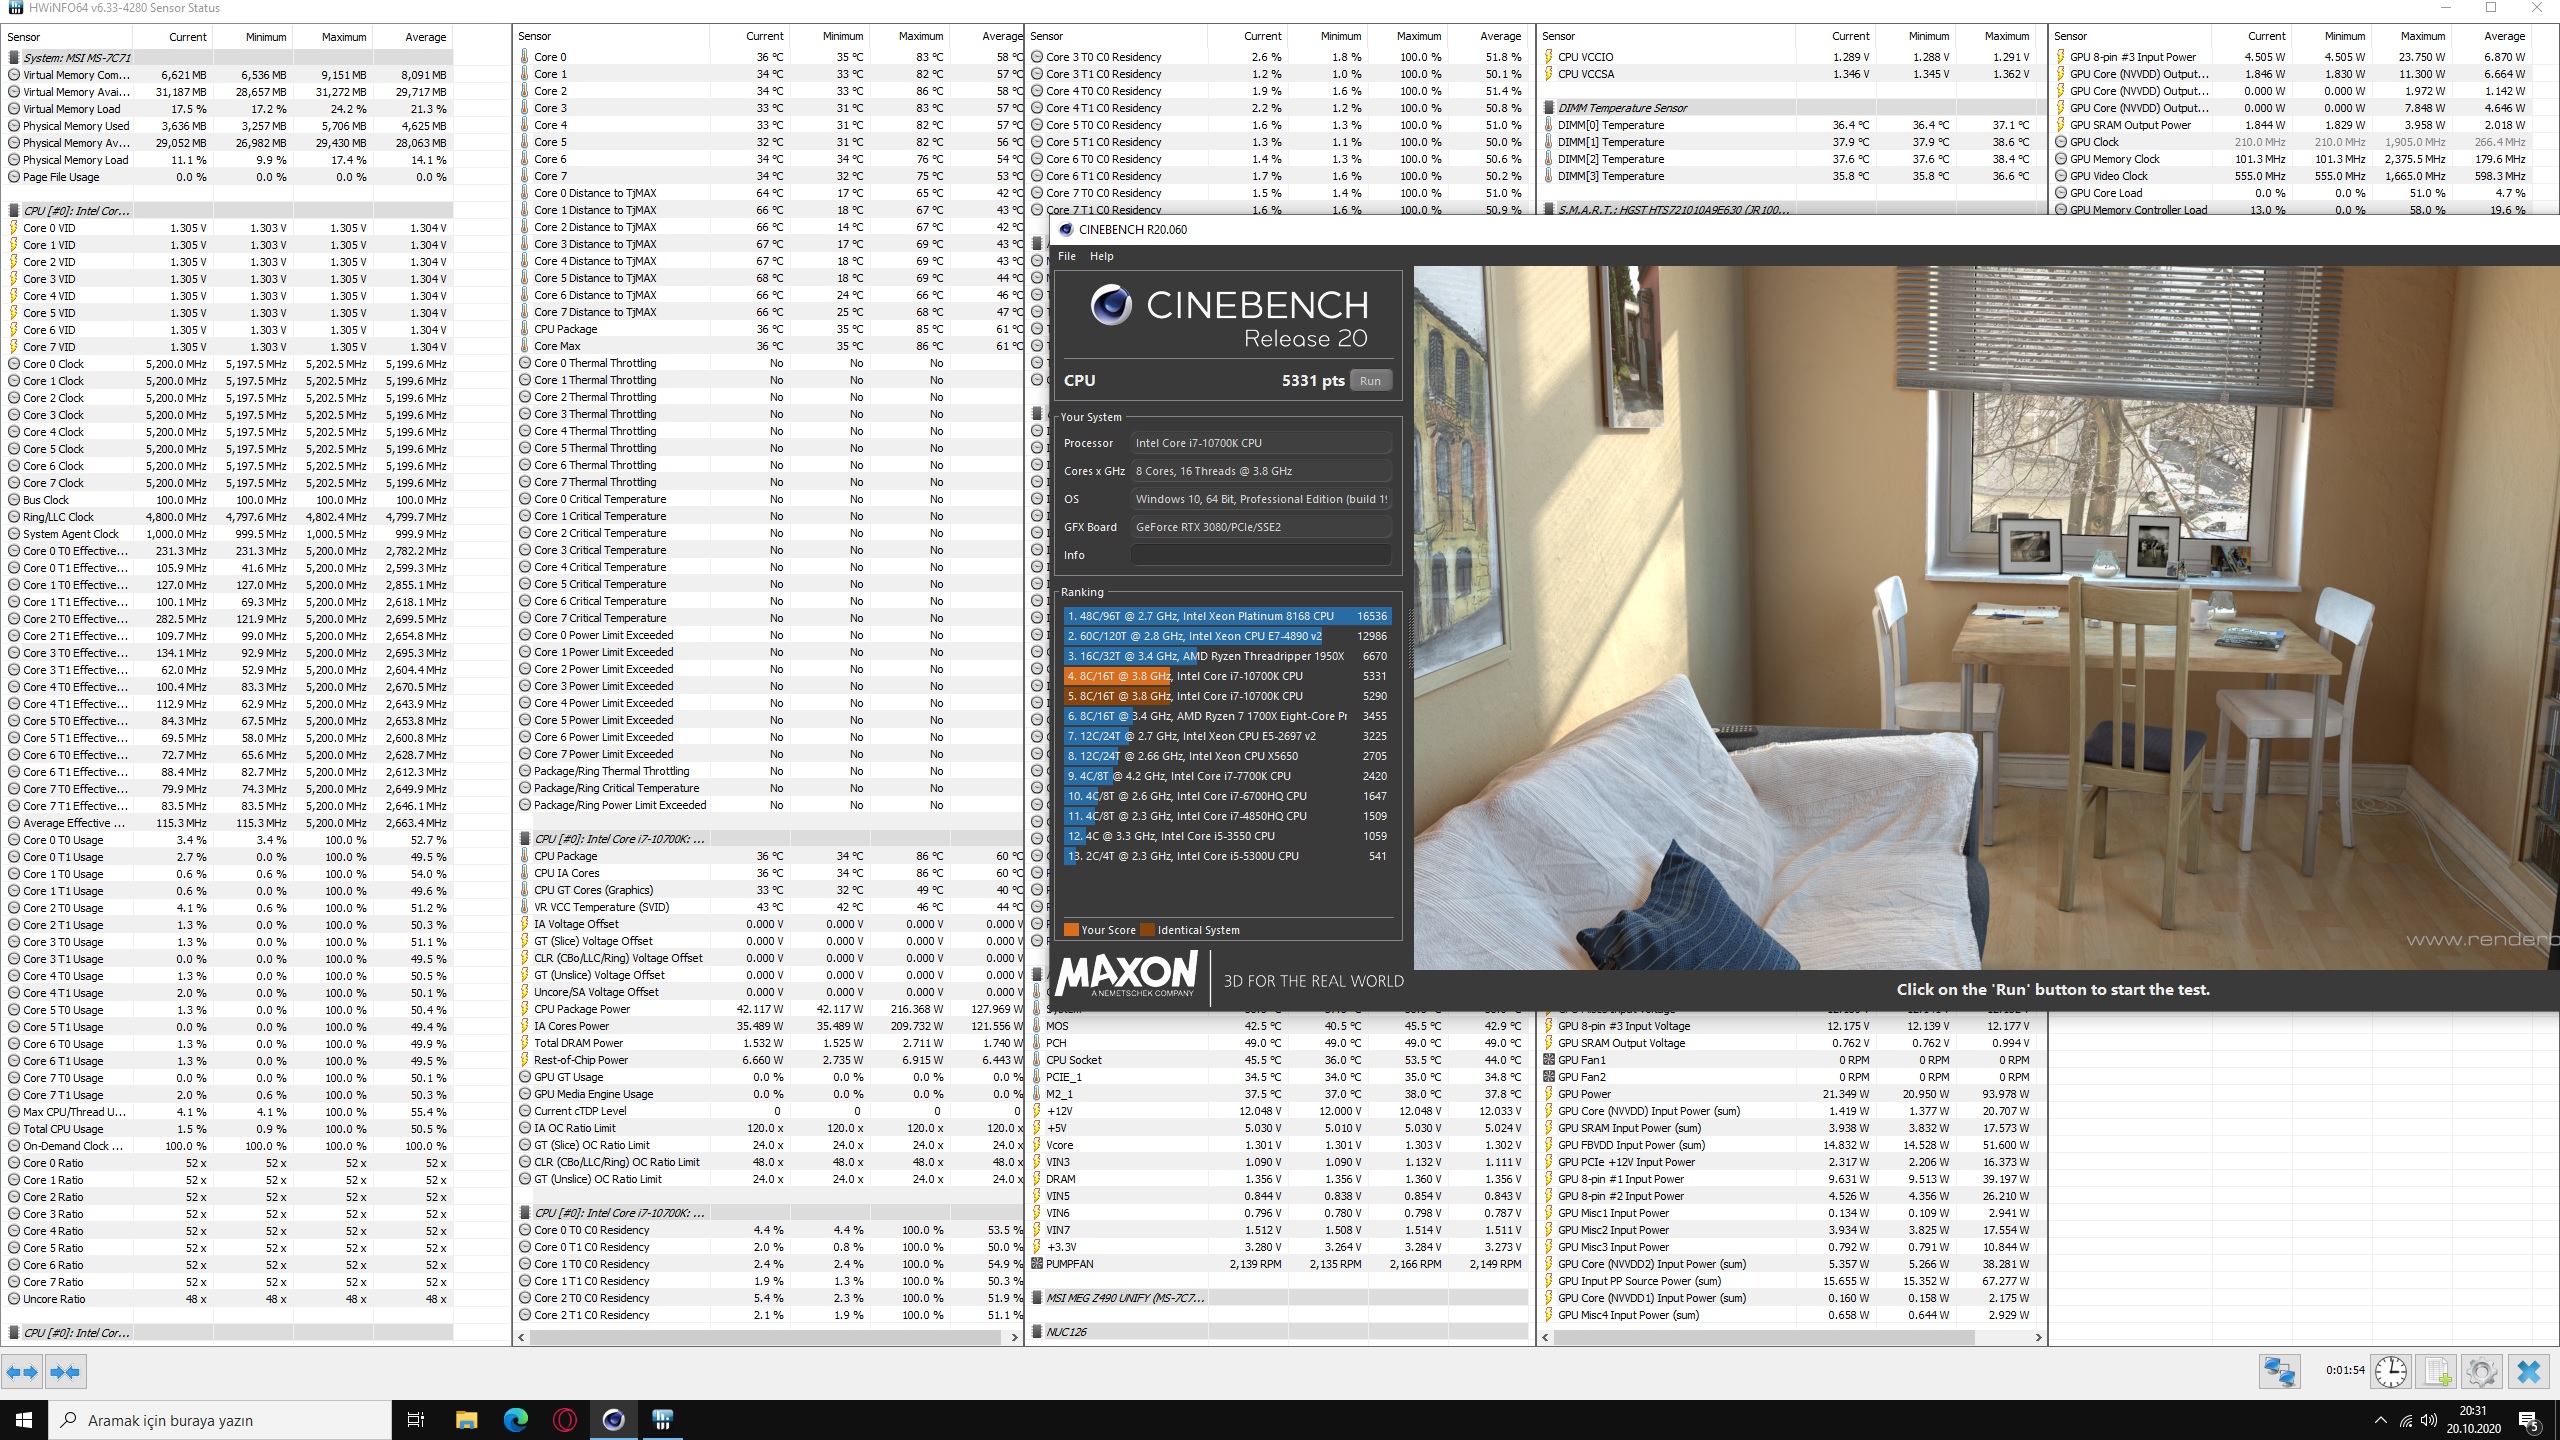
Task: Select the Vcore sensor row
Action: (x=1280, y=1145)
